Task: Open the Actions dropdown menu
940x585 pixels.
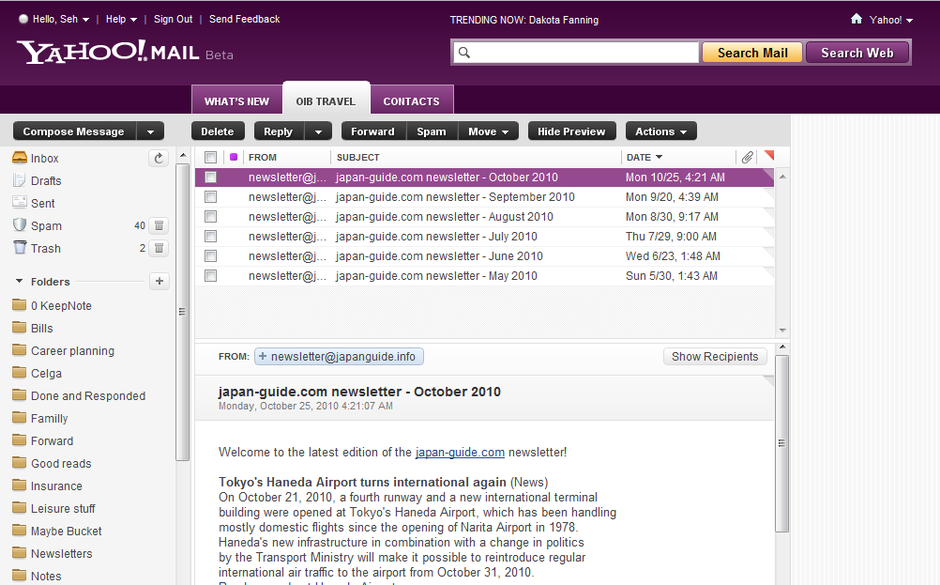Action: coord(661,131)
